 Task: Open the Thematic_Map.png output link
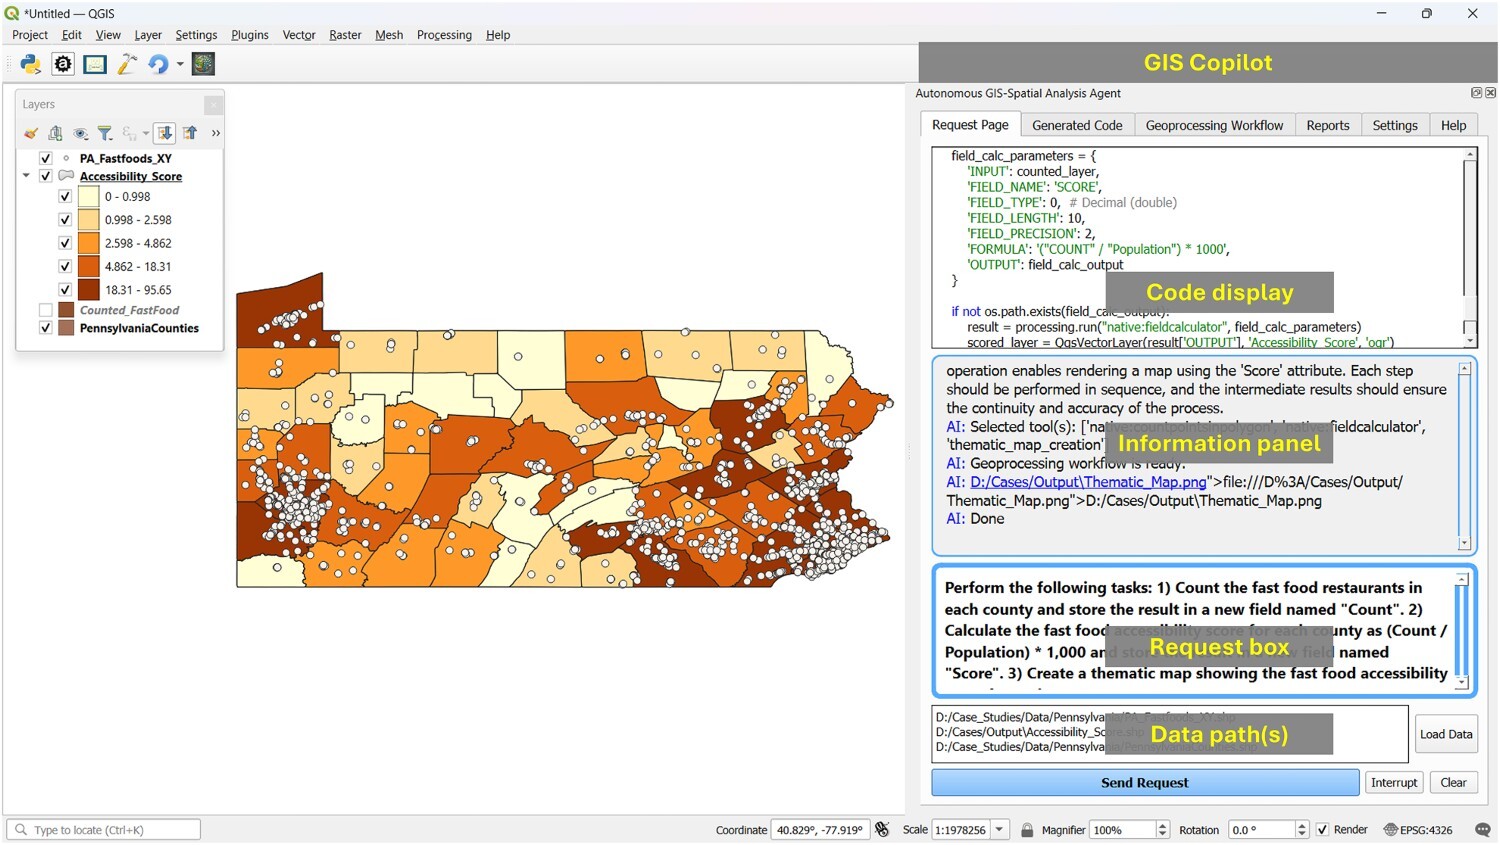[1088, 482]
